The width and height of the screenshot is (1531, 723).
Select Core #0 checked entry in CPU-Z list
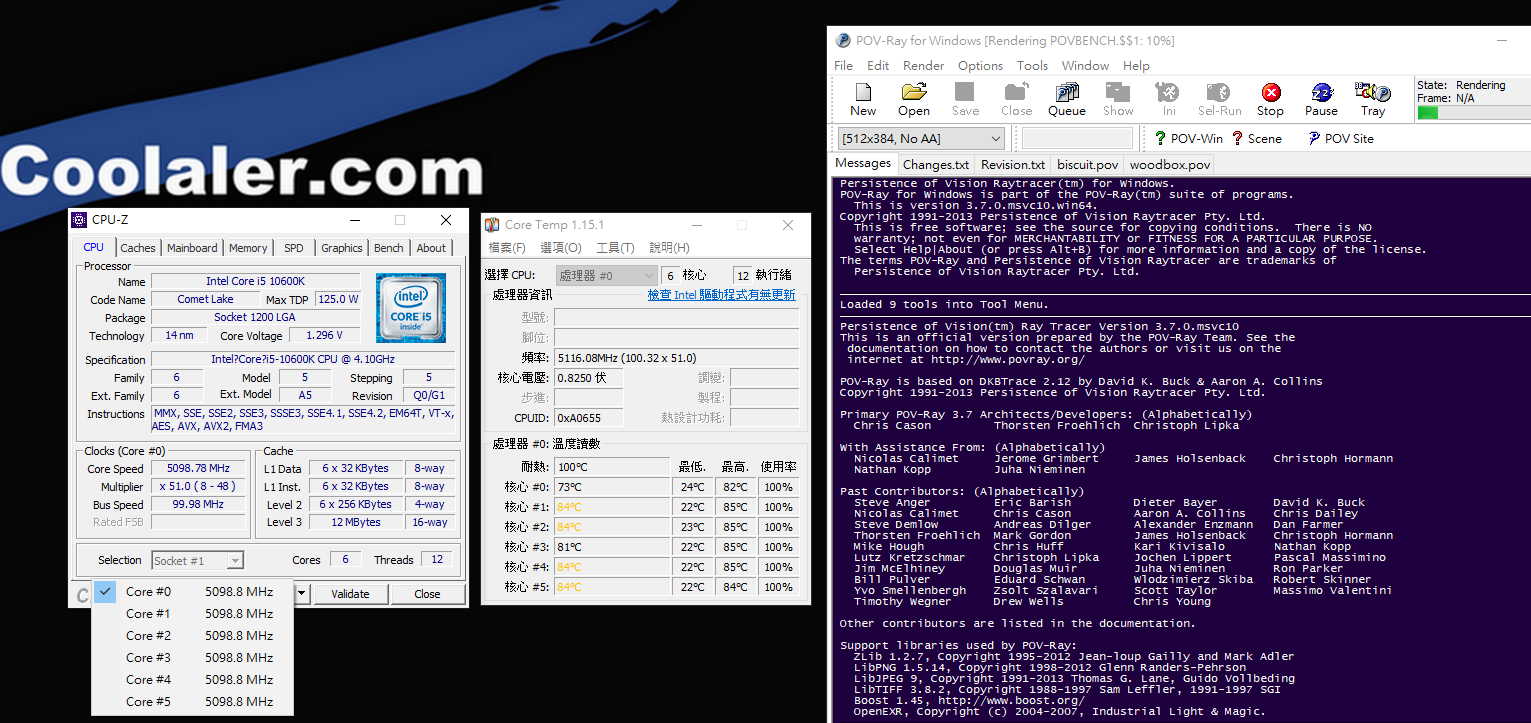point(193,591)
